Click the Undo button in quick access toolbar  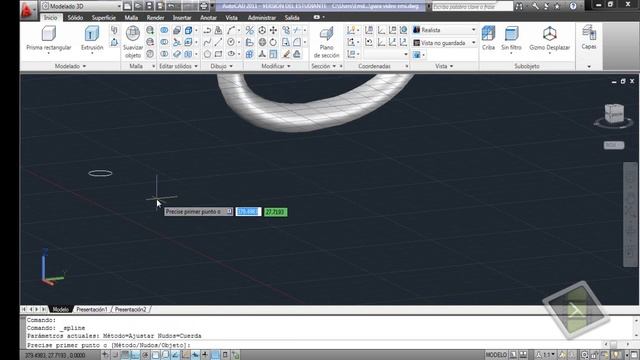(171, 6)
